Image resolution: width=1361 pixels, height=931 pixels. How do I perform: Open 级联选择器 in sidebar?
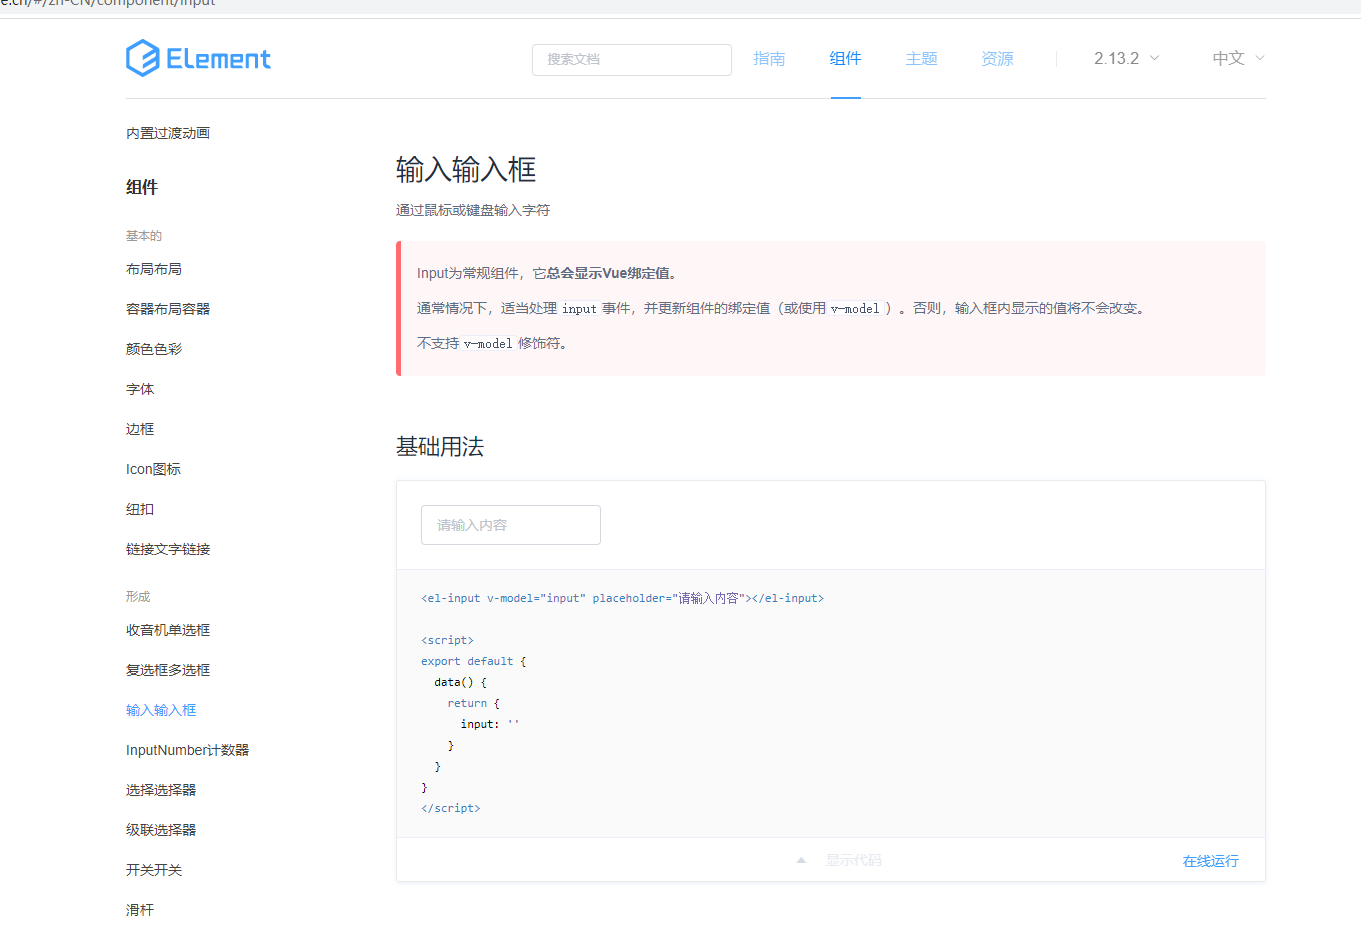pyautogui.click(x=161, y=830)
